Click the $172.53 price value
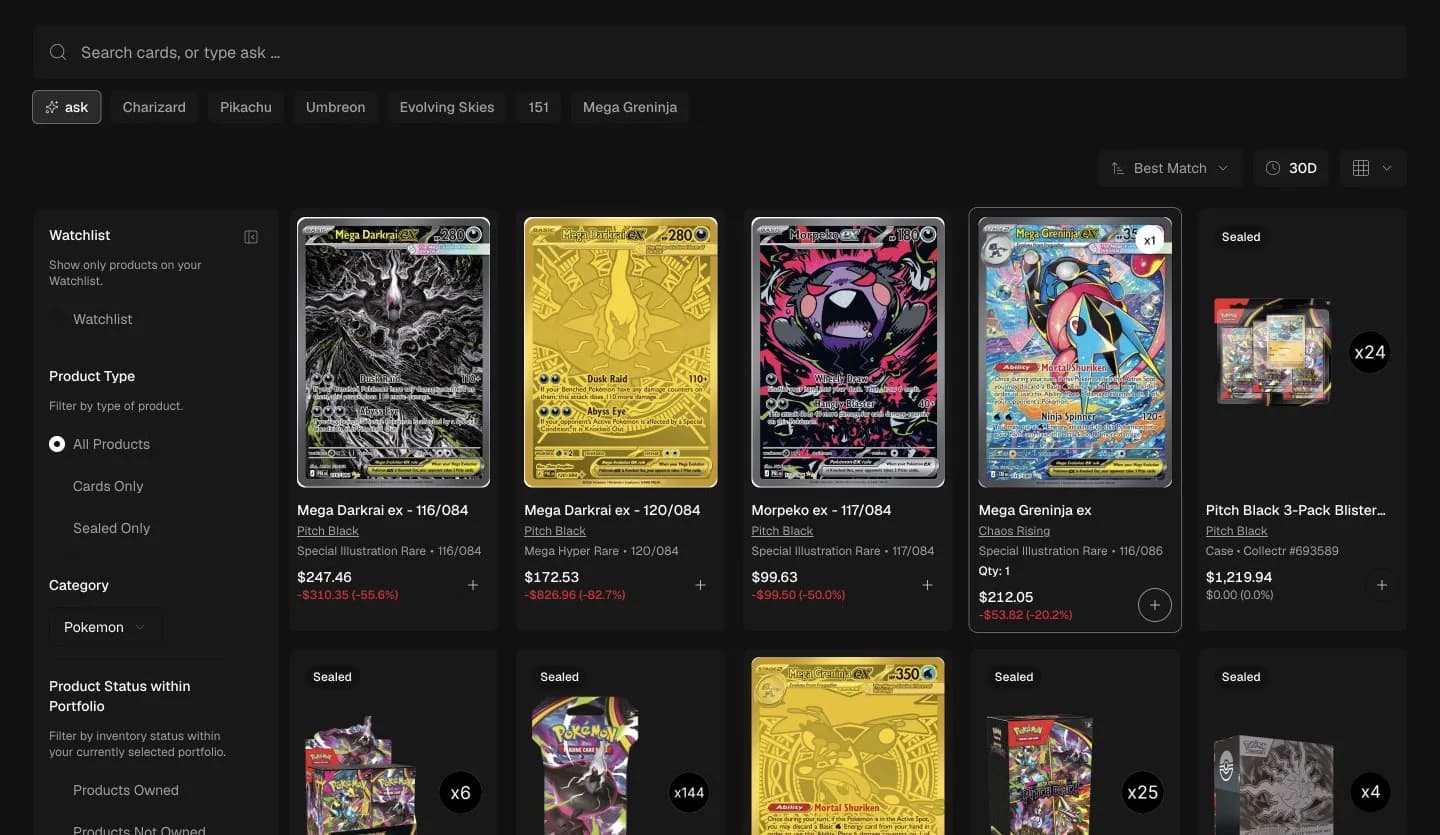This screenshot has height=835, width=1440. [552, 577]
